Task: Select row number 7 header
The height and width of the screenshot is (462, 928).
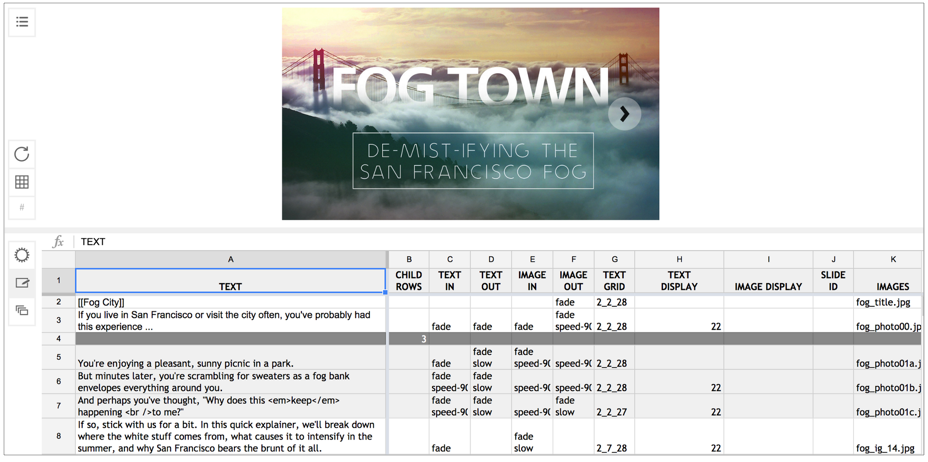Action: coord(59,406)
